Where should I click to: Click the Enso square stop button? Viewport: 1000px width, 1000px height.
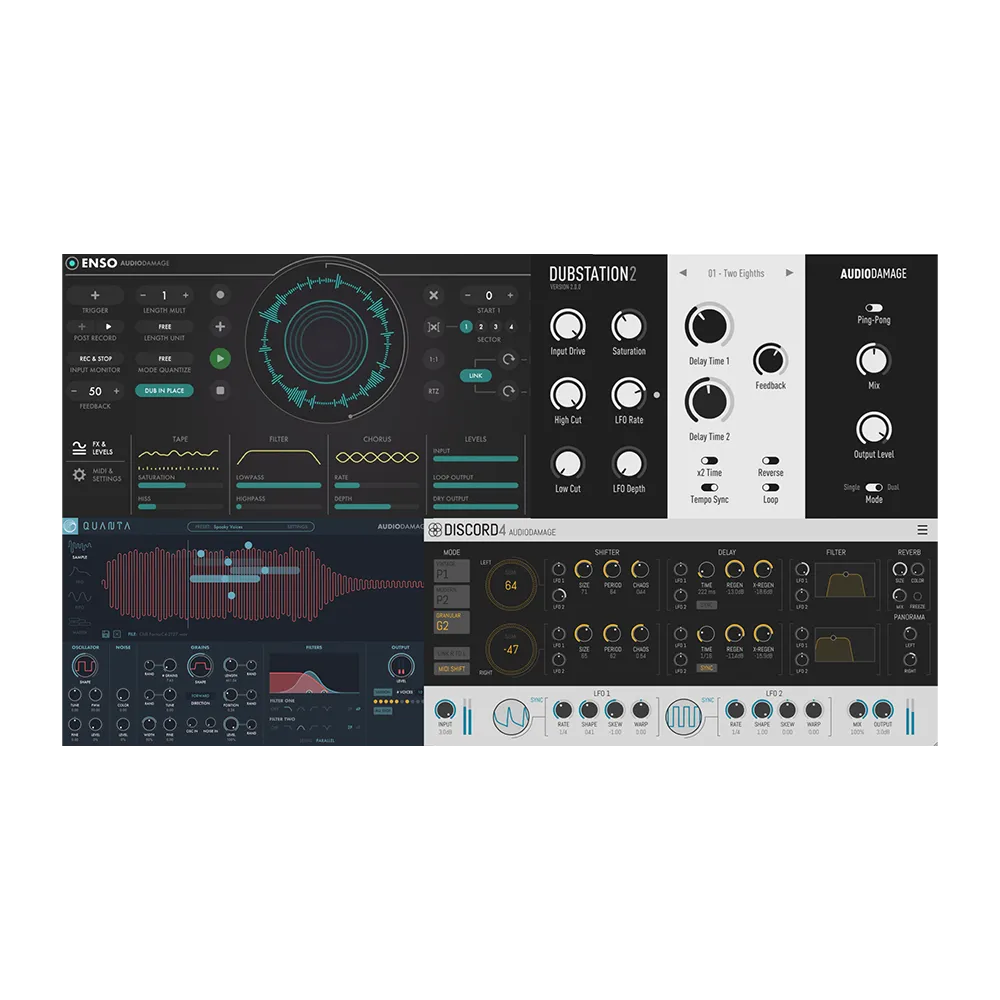click(x=220, y=390)
